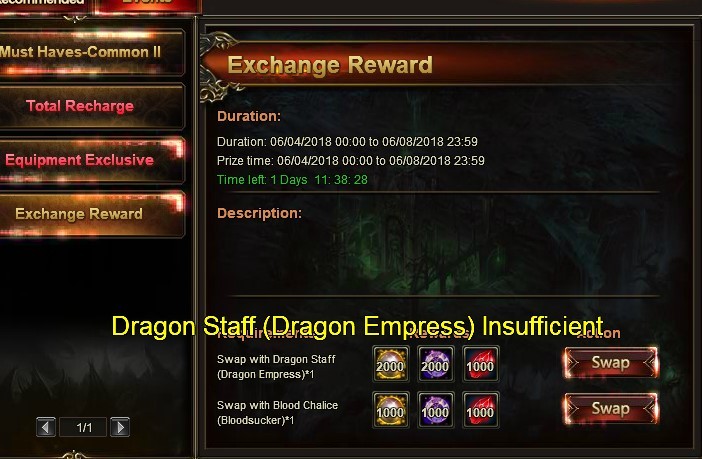Click the gold 2000 reward coin icon
Screen dimensions: 702x459
[390, 364]
